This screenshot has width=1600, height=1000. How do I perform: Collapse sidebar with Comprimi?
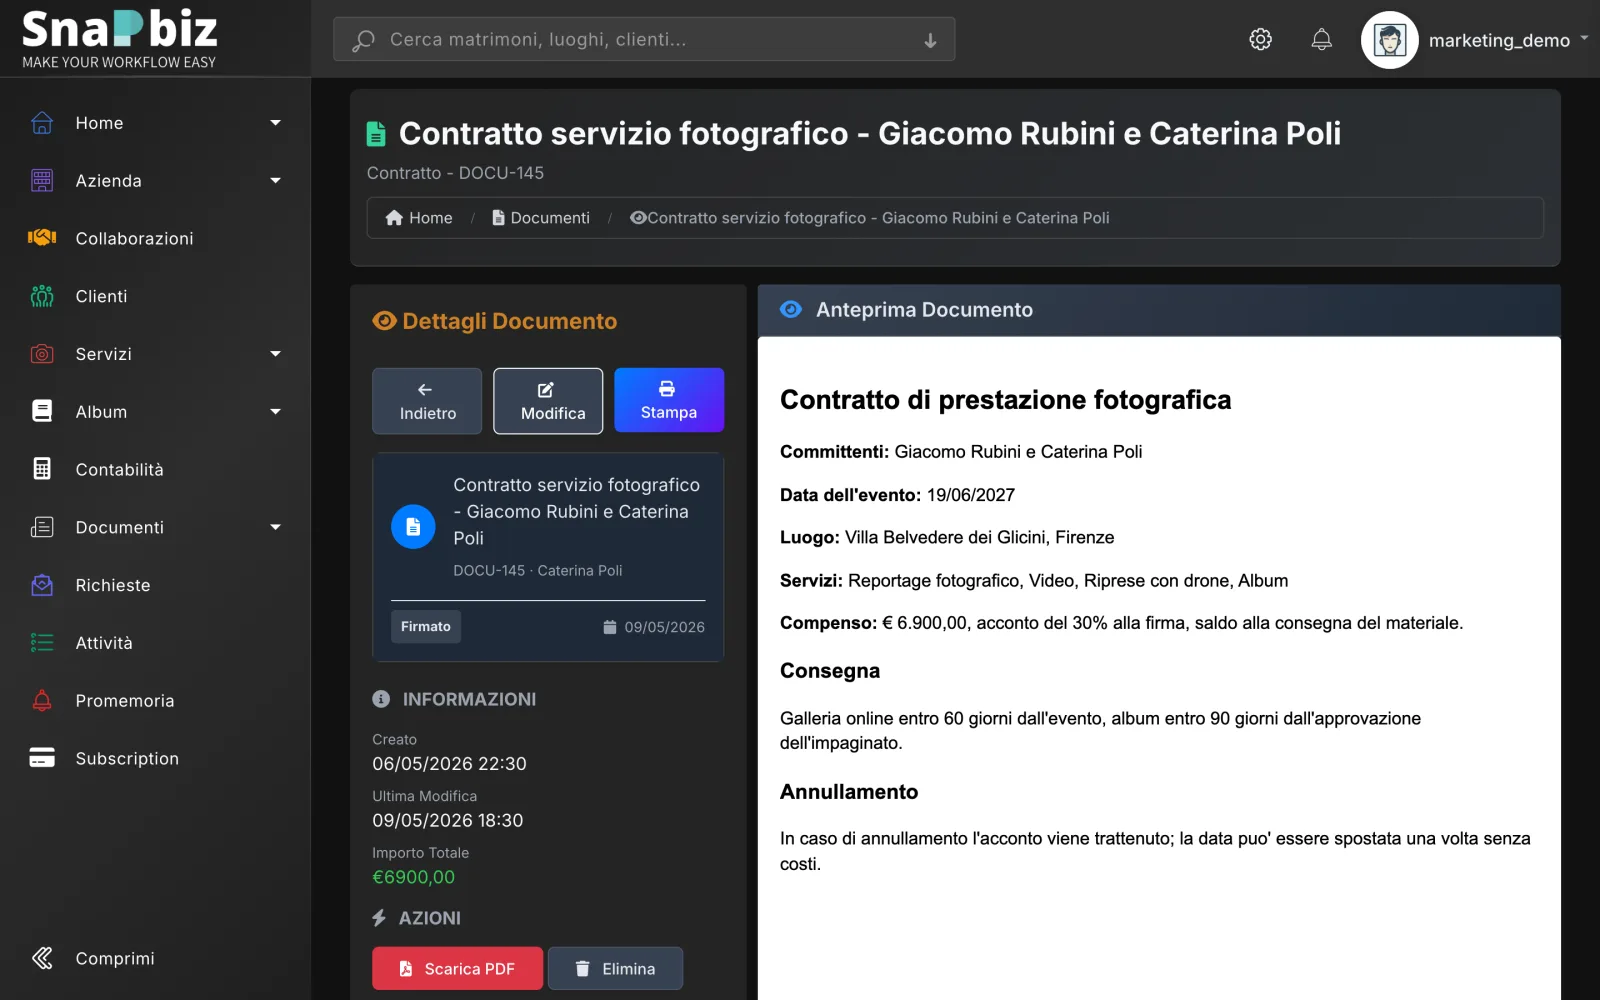pos(93,958)
